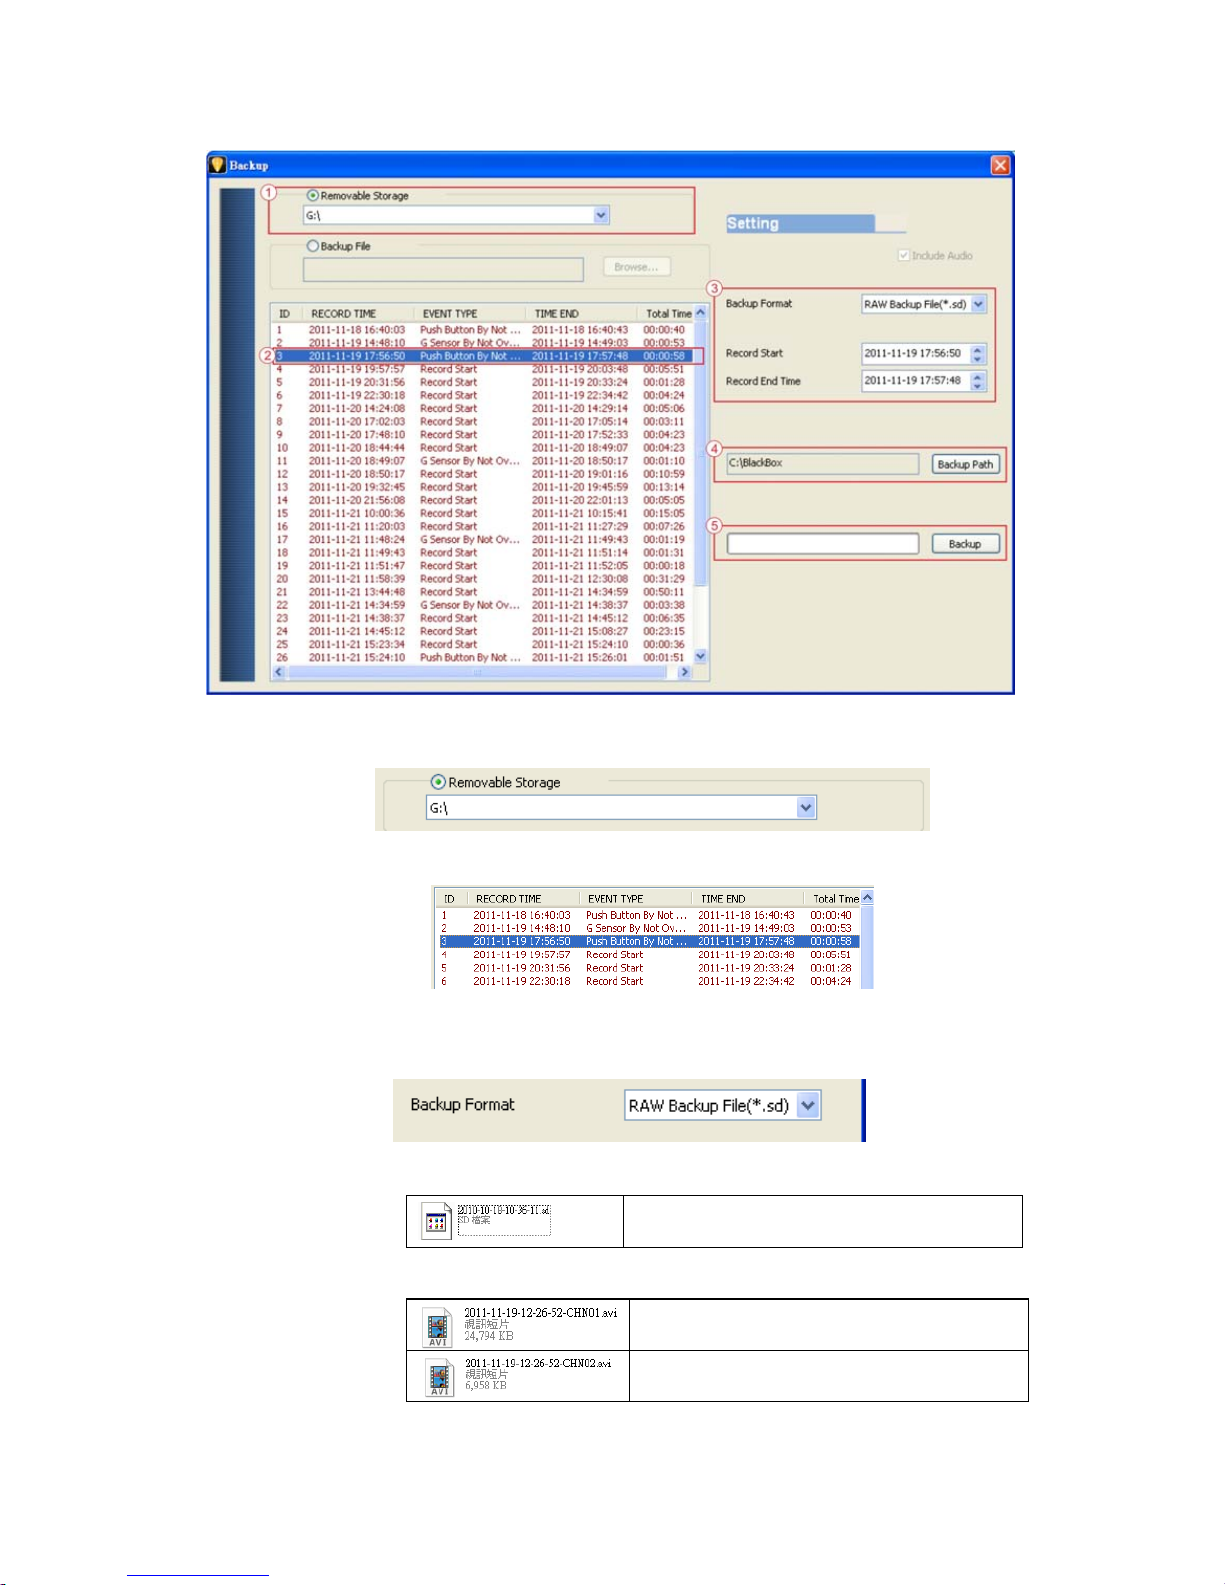This screenshot has width=1225, height=1585.
Task: Select record 9 starting 2011-11-20 17:48:10
Action: 483,434
